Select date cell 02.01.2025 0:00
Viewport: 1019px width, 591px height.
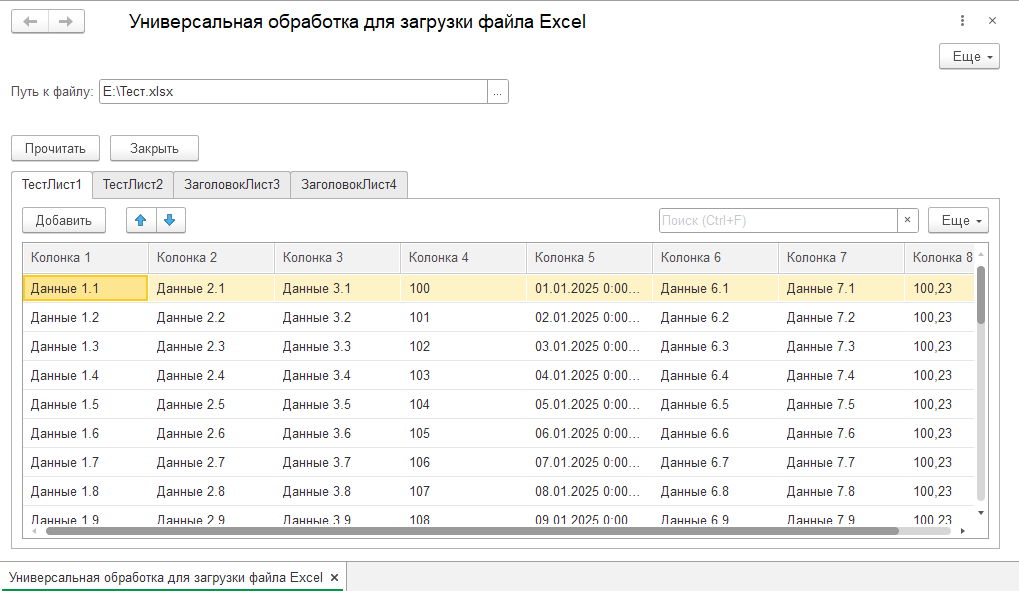[589, 317]
